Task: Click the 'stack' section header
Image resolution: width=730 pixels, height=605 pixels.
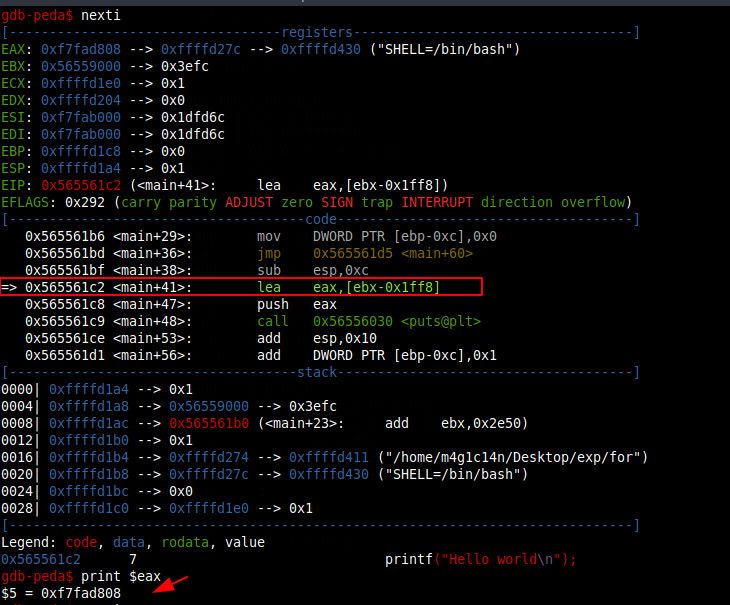Action: 317,372
